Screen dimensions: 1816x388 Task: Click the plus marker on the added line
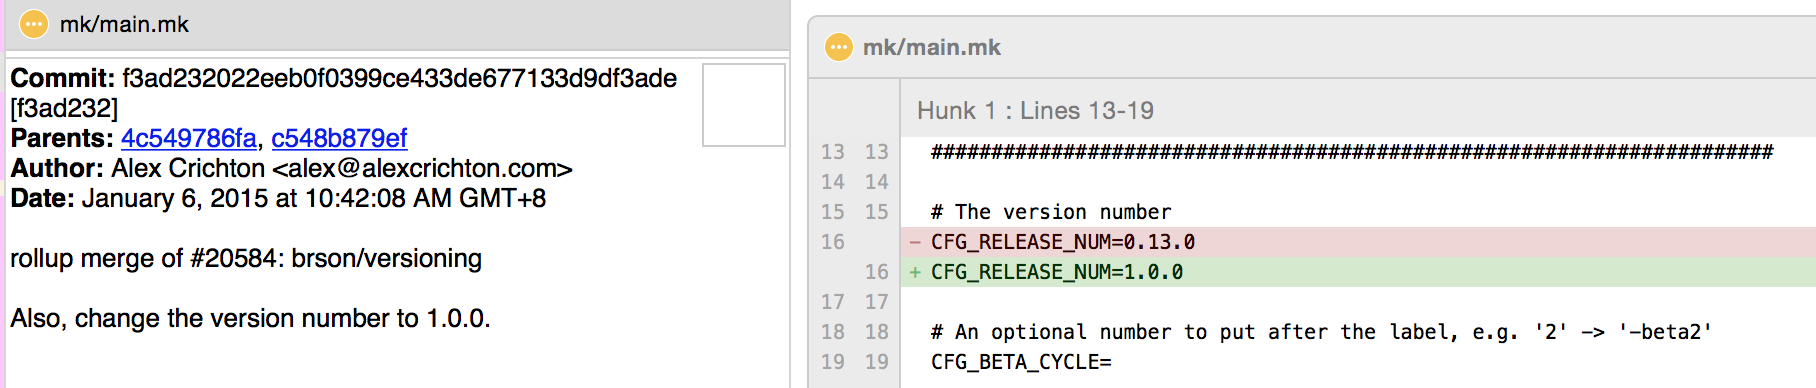point(915,272)
